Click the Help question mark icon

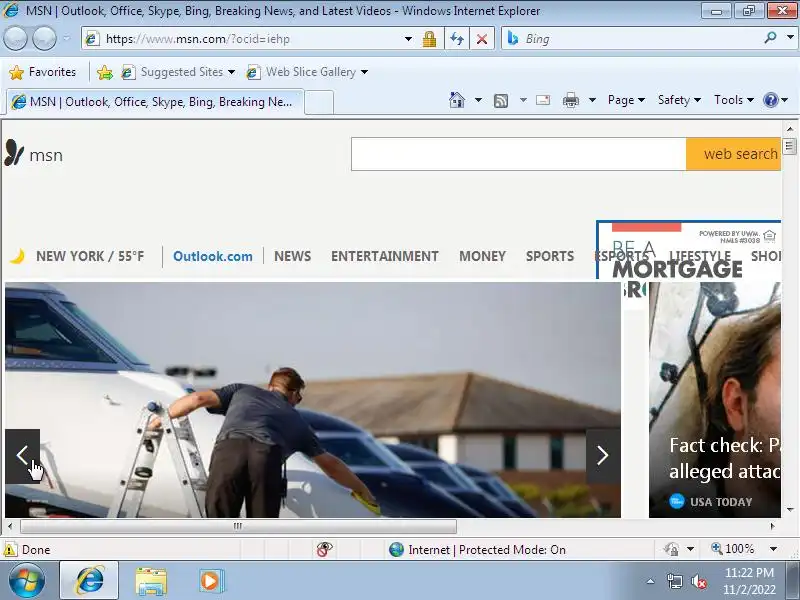click(770, 100)
